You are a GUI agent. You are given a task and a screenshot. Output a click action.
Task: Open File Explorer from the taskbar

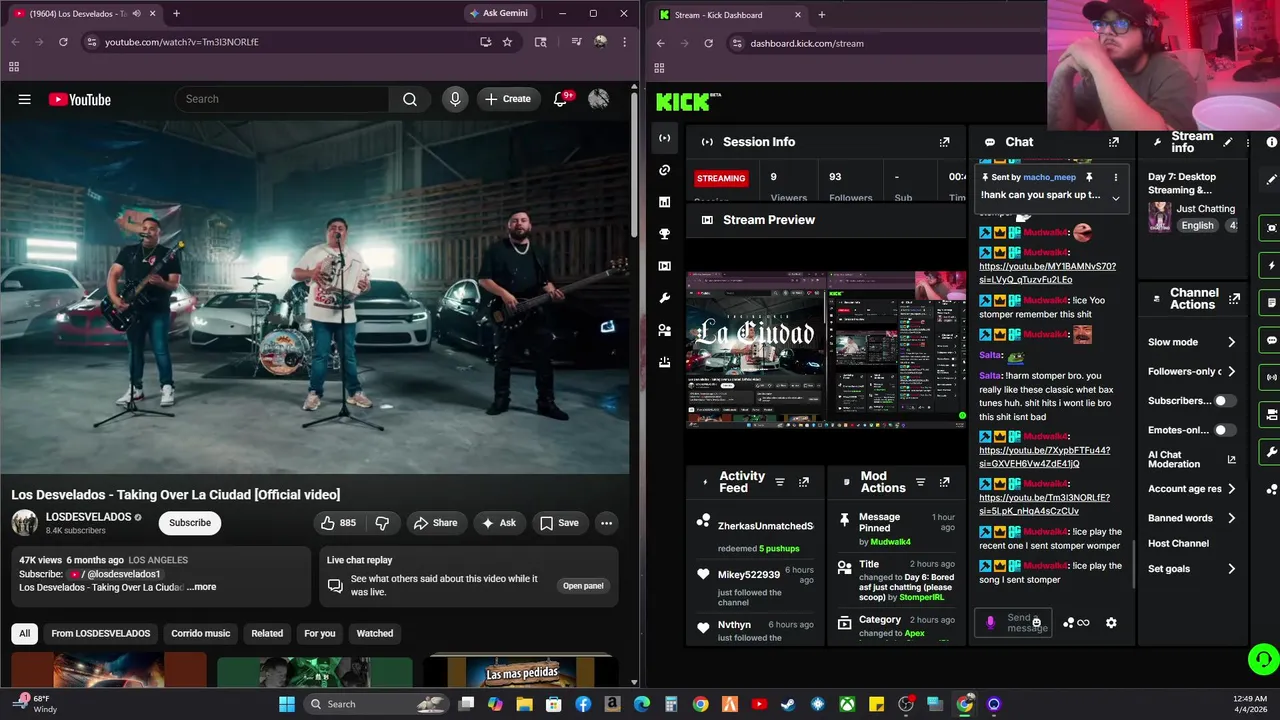(524, 704)
